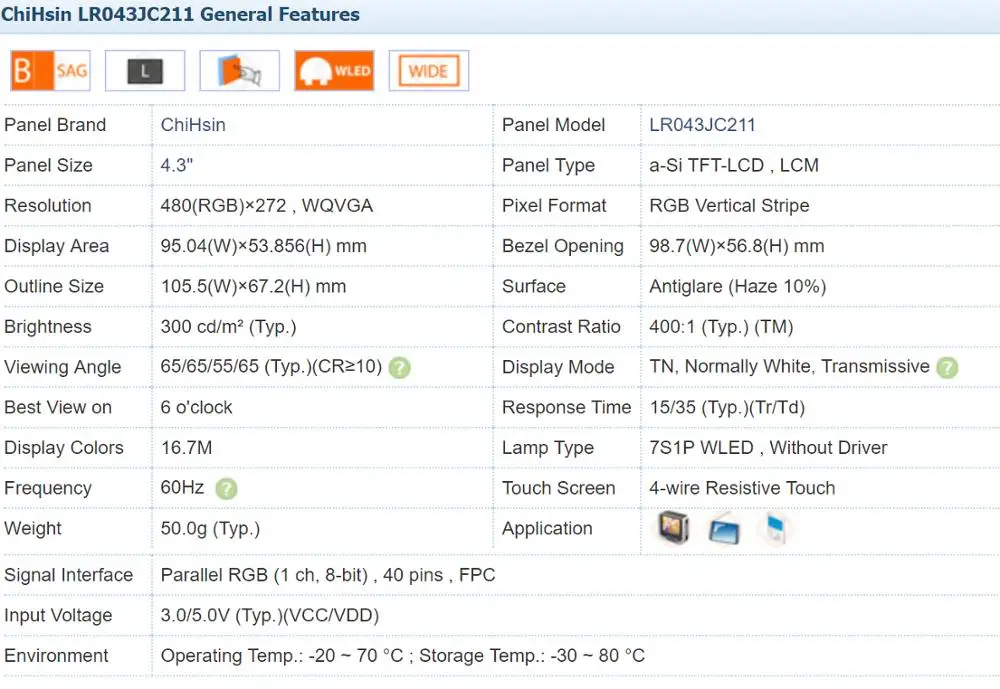Image resolution: width=1000 pixels, height=689 pixels.
Task: Click the Lamp Type value 7S1P WLED
Action: pyautogui.click(x=702, y=448)
